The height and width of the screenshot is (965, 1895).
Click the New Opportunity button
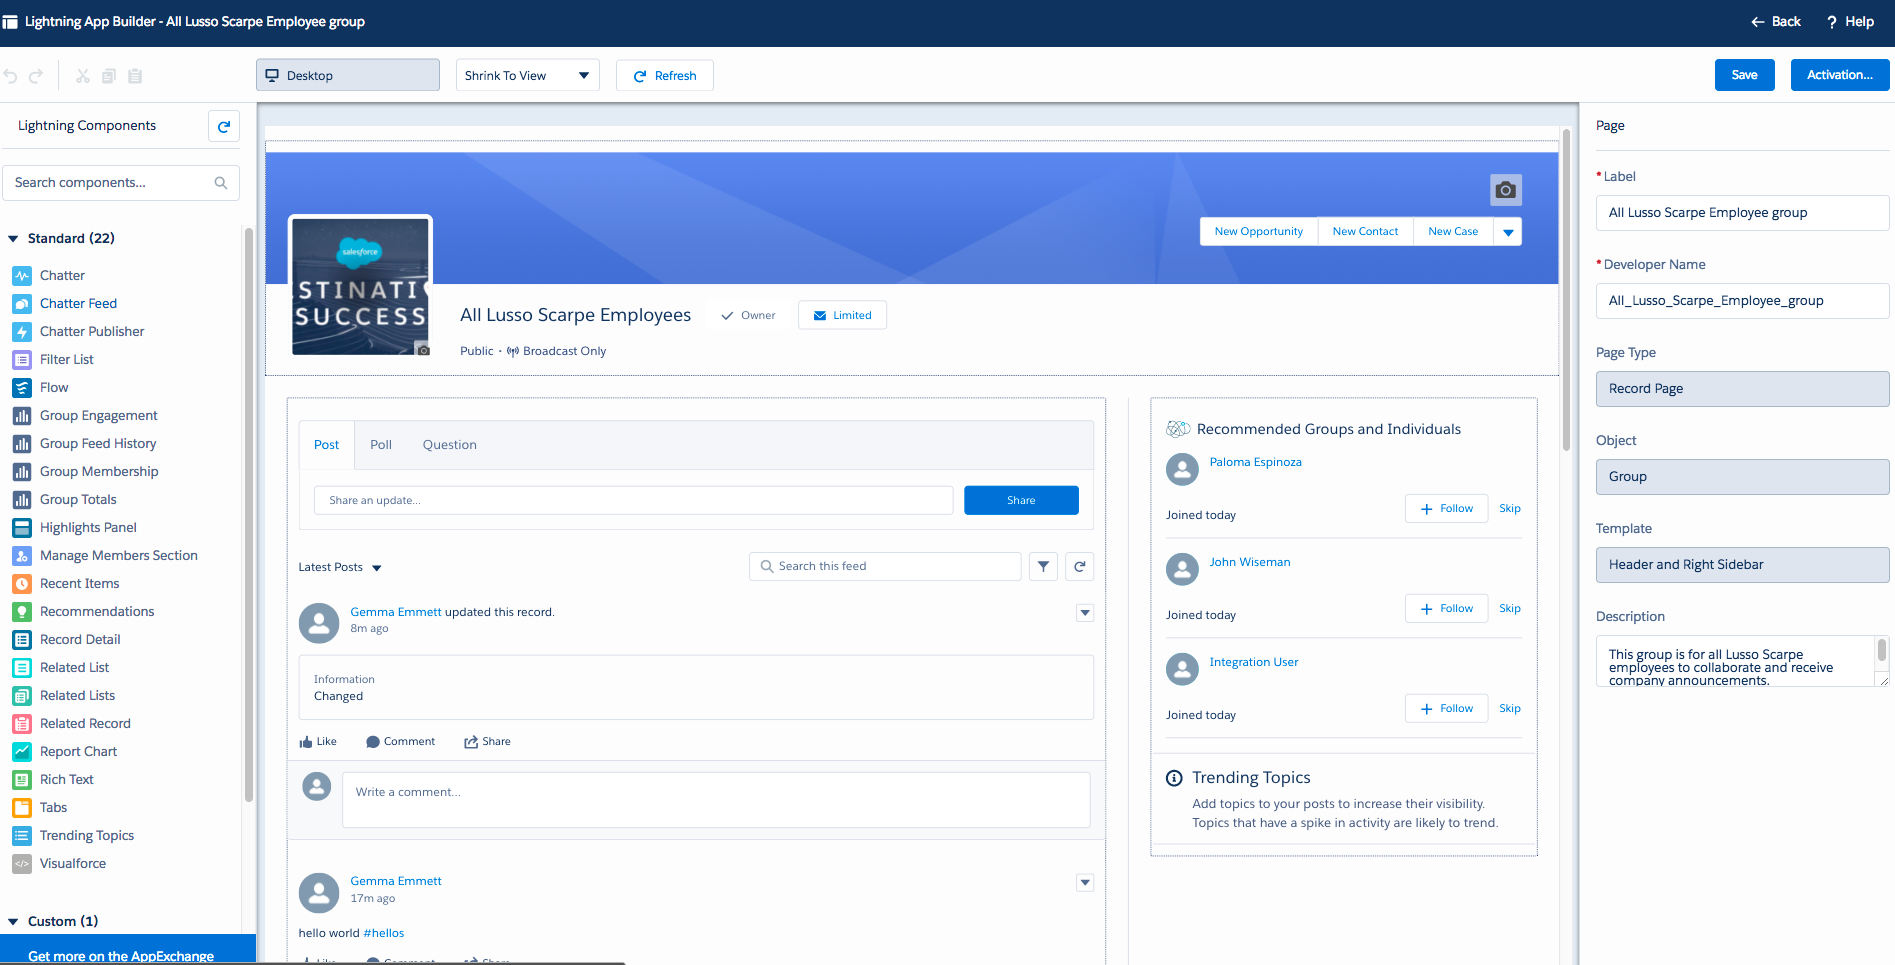1259,232
